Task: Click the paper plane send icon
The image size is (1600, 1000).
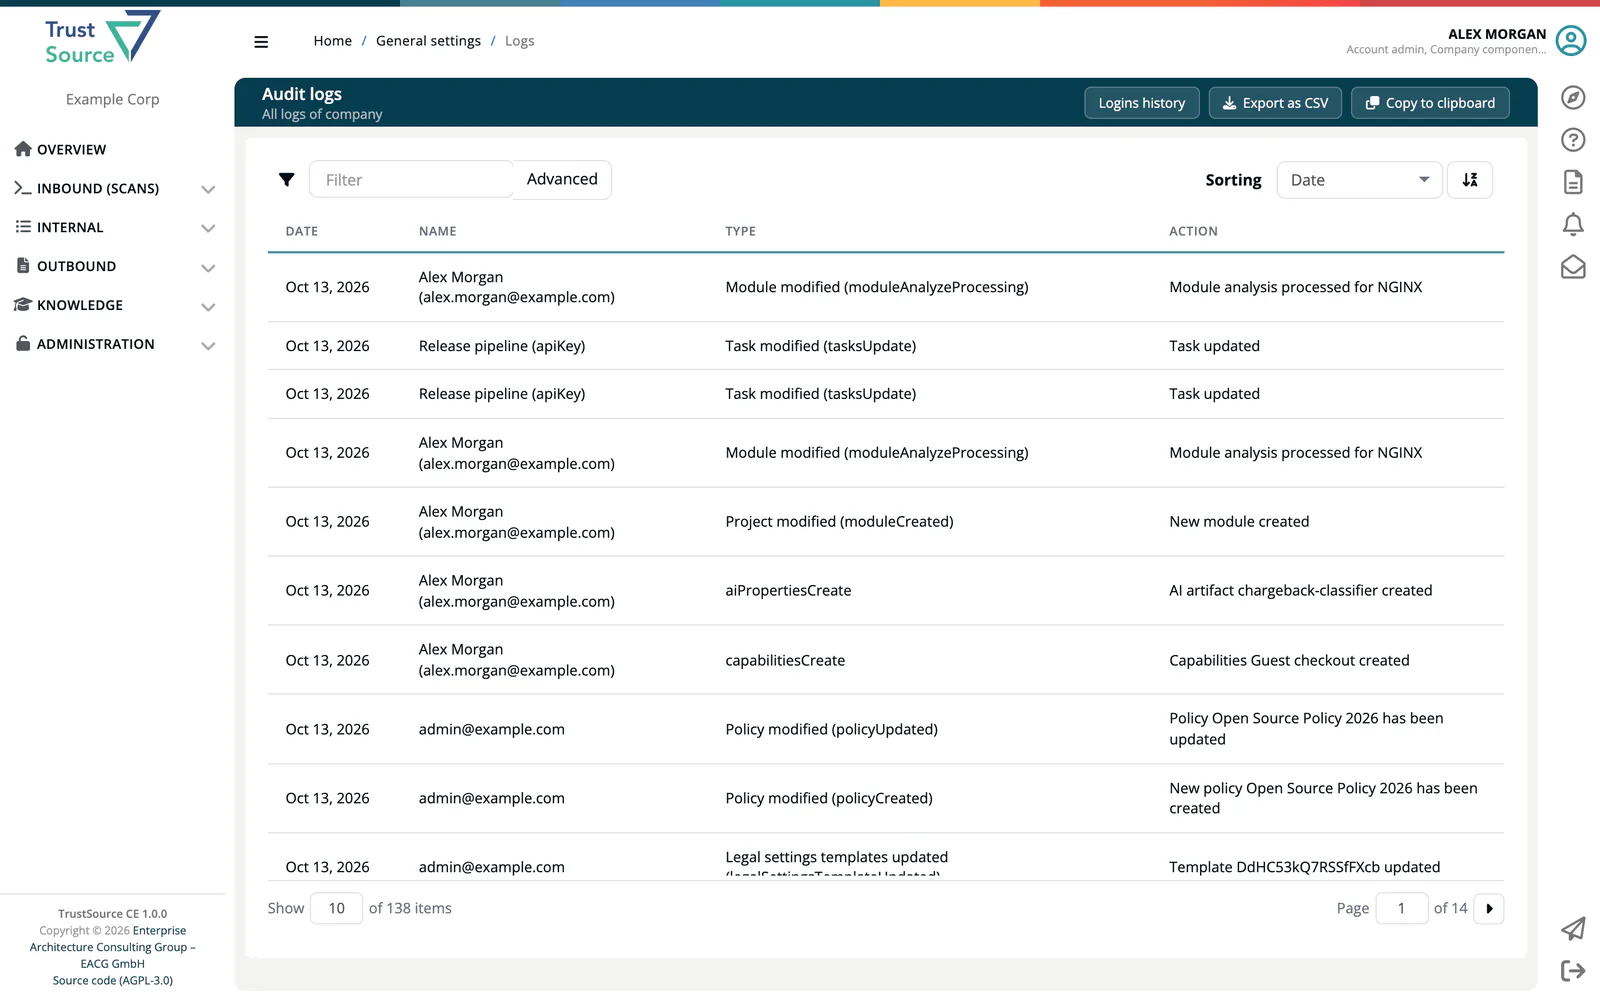Action: tap(1573, 929)
